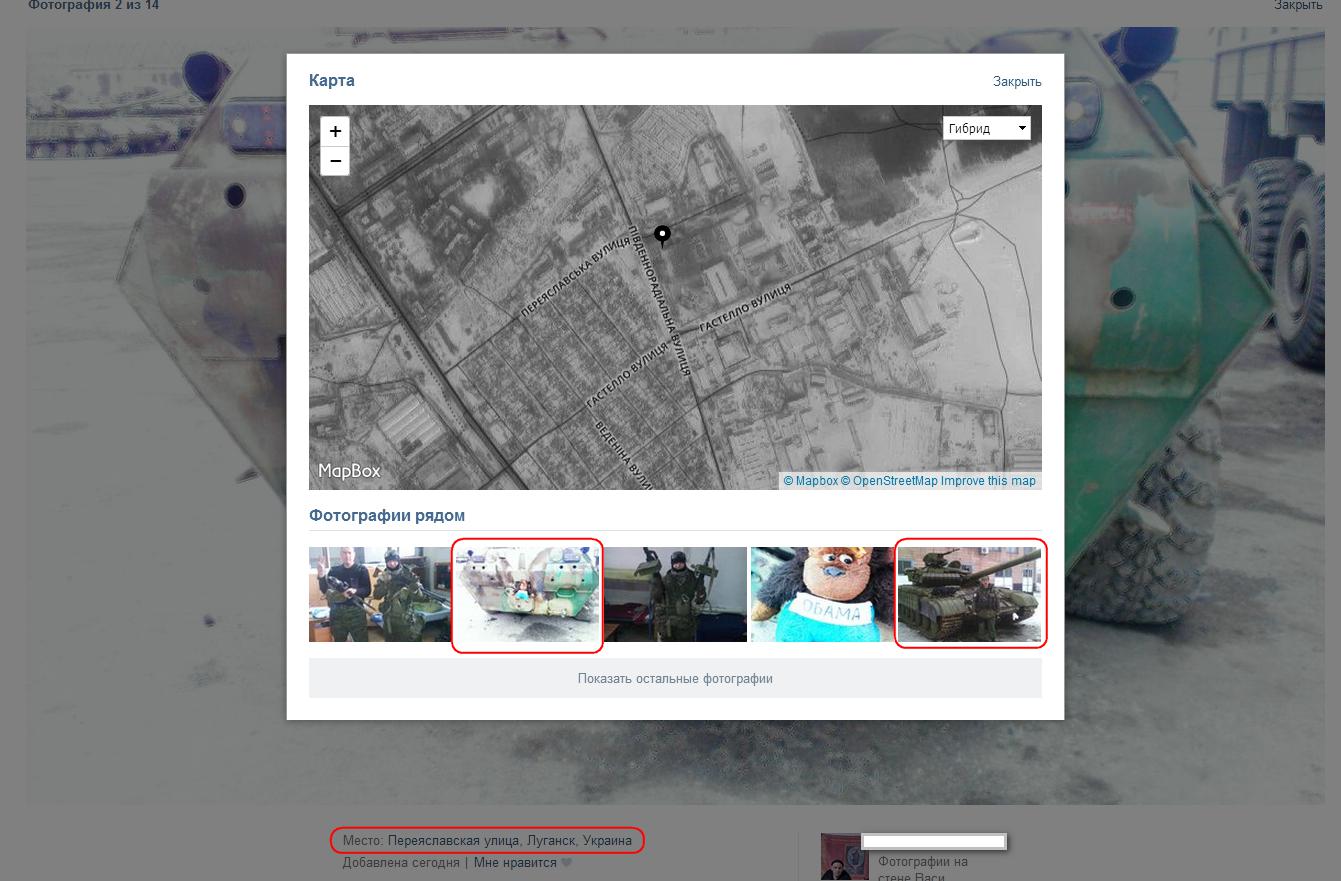This screenshot has width=1341, height=881.
Task: Click Показать остальные фотографии button
Action: (675, 678)
